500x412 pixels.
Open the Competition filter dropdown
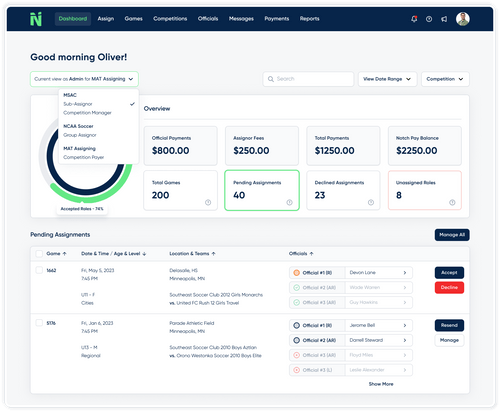(x=445, y=79)
